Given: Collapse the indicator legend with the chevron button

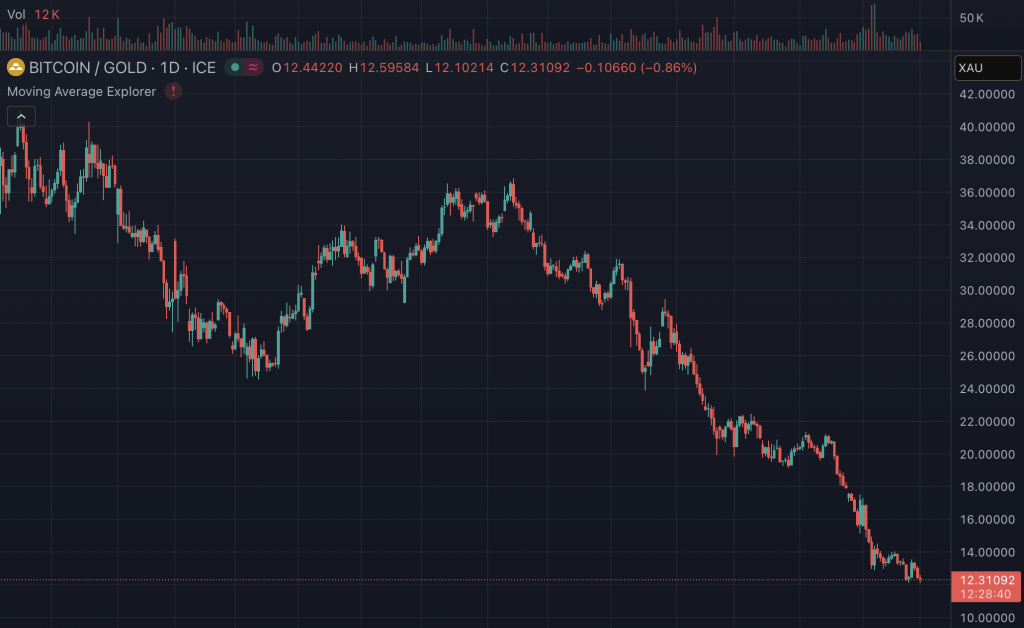Looking at the screenshot, I should 21,116.
